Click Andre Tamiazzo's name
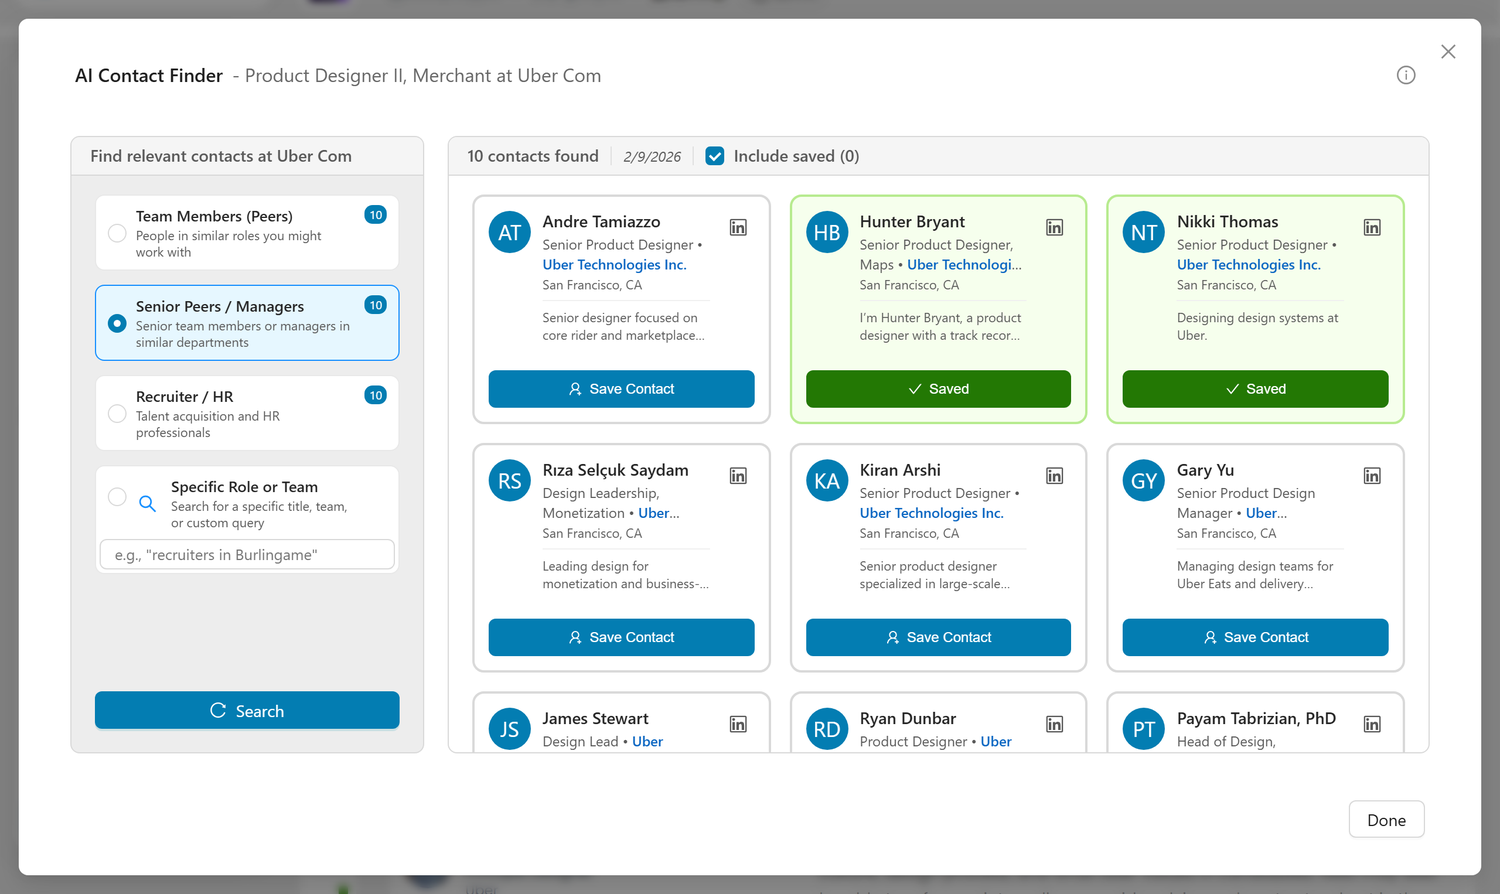 click(601, 222)
